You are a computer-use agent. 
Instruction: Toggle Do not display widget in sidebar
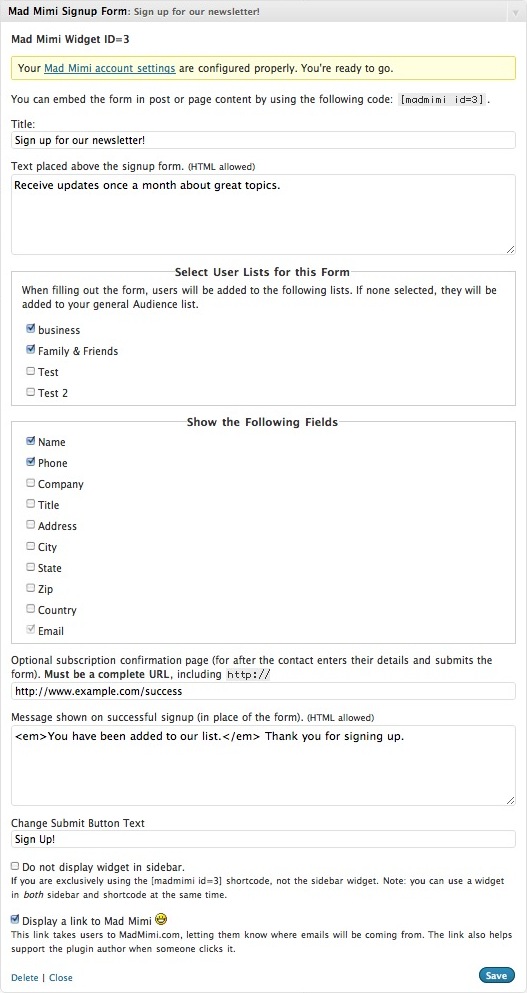[15, 866]
